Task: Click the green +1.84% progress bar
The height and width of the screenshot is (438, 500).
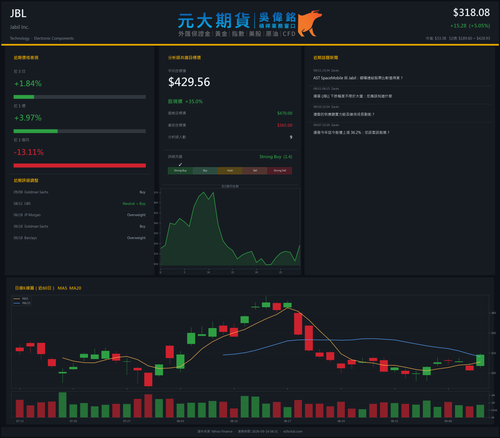Action: pyautogui.click(x=24, y=97)
